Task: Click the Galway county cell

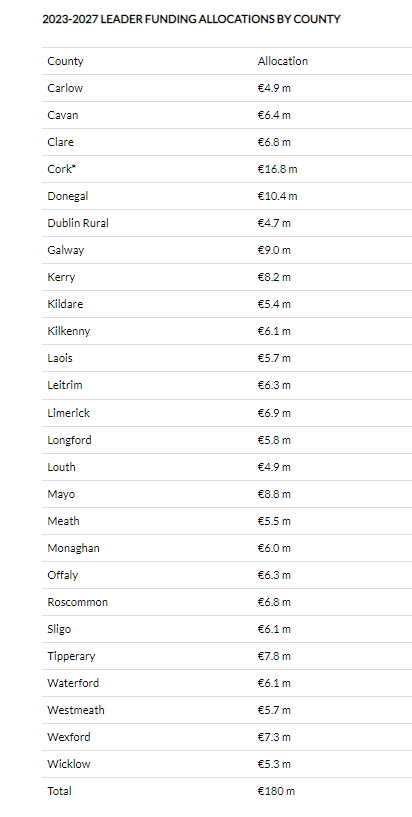Action: tap(66, 250)
